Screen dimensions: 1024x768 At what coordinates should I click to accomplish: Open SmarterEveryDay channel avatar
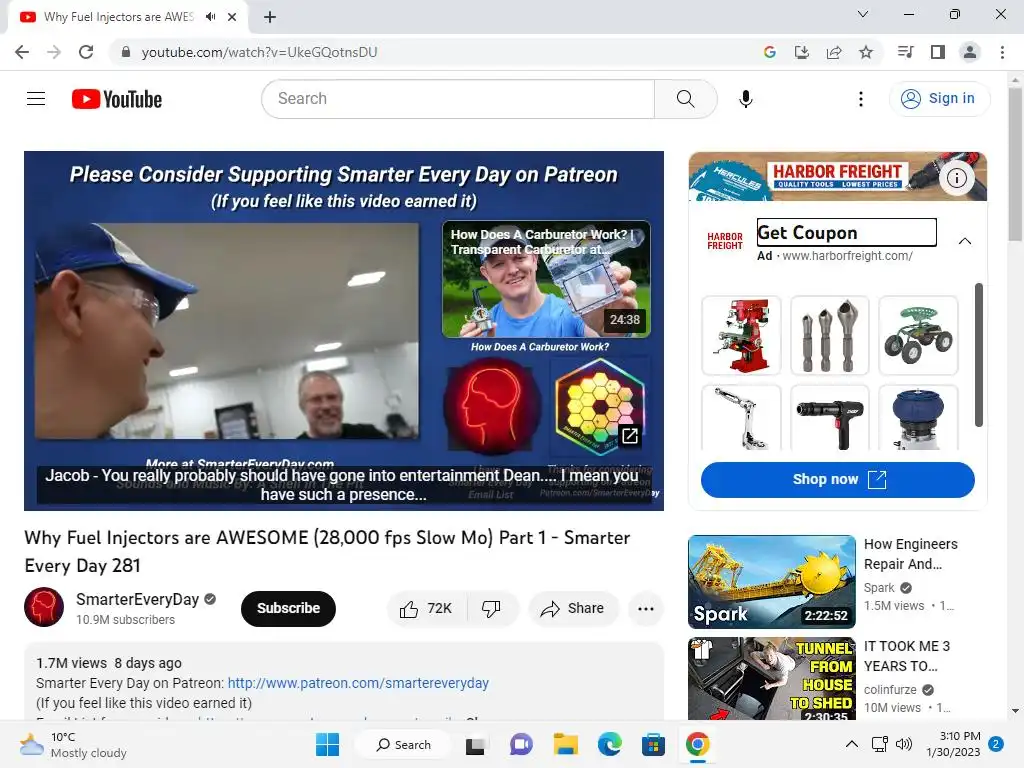click(44, 607)
